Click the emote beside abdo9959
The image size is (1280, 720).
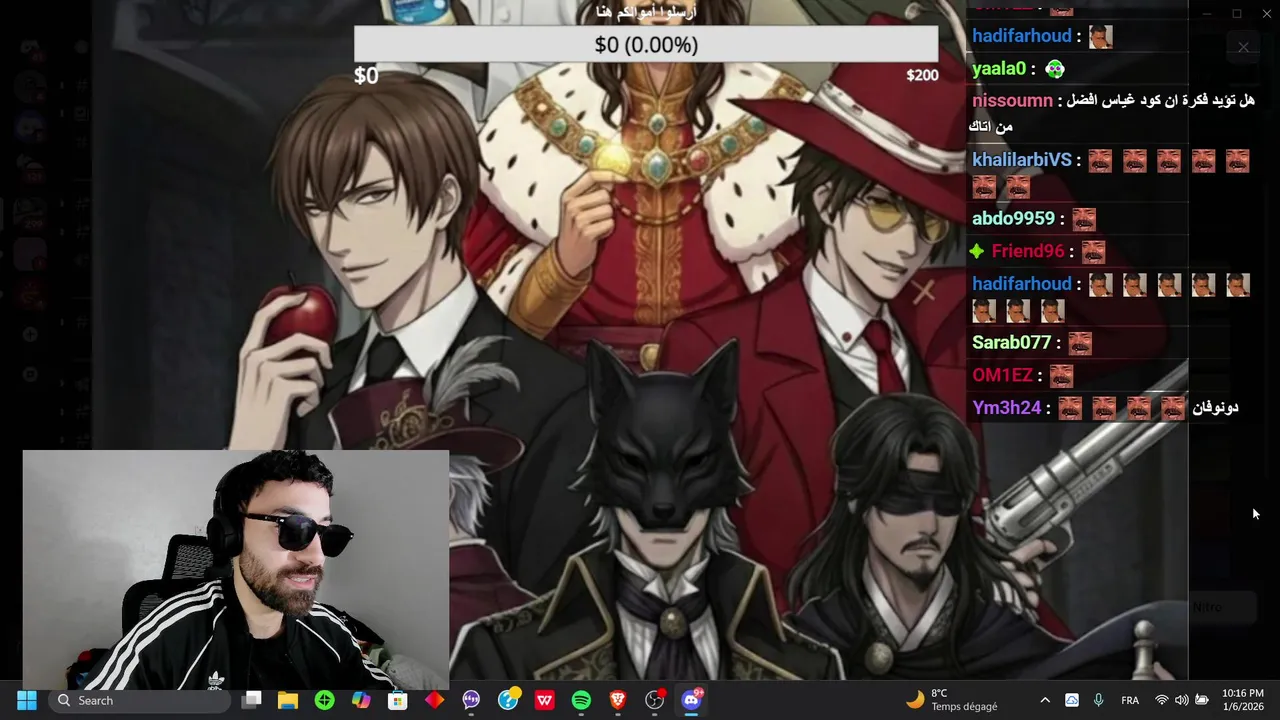pyautogui.click(x=1084, y=218)
